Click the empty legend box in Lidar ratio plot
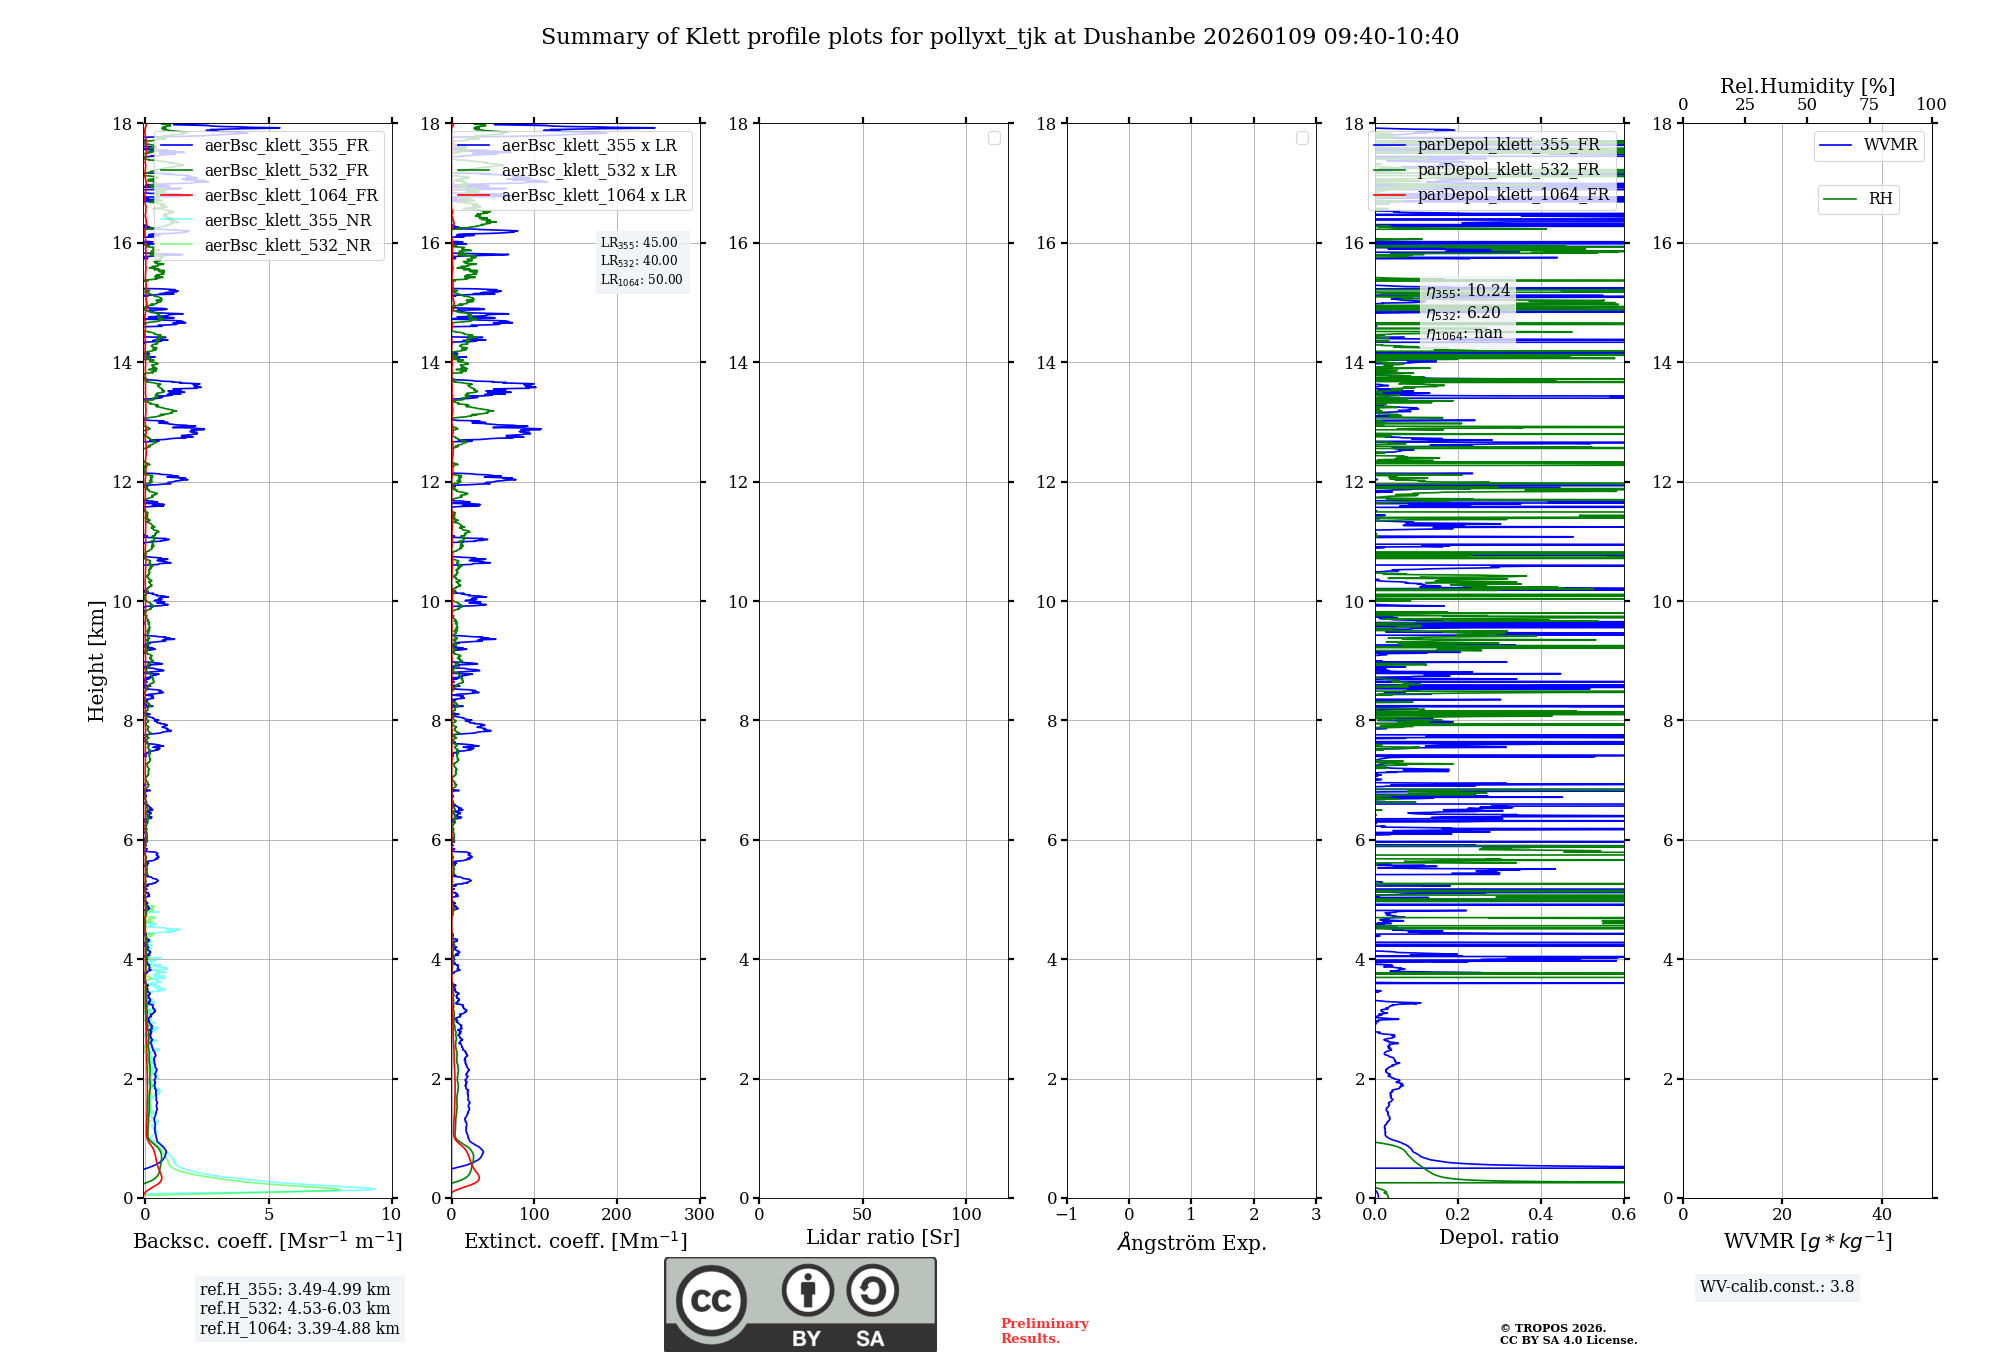Screen dimensions: 2000x1360 [x=994, y=138]
